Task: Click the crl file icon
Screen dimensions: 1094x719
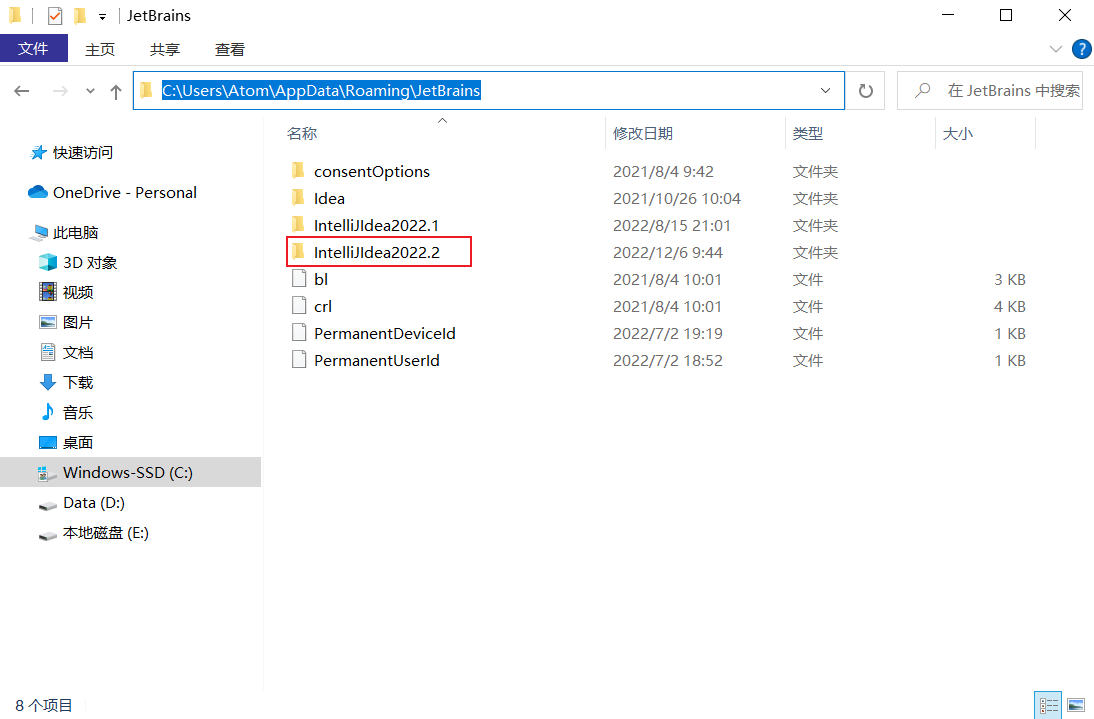Action: pos(299,305)
